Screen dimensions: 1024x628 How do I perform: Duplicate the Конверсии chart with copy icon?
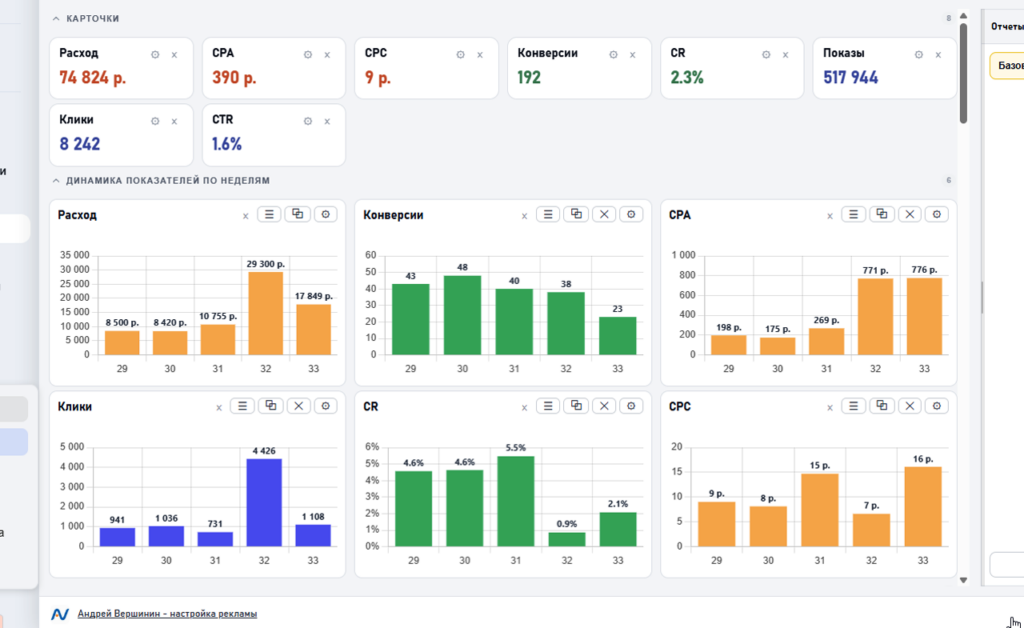(x=576, y=214)
